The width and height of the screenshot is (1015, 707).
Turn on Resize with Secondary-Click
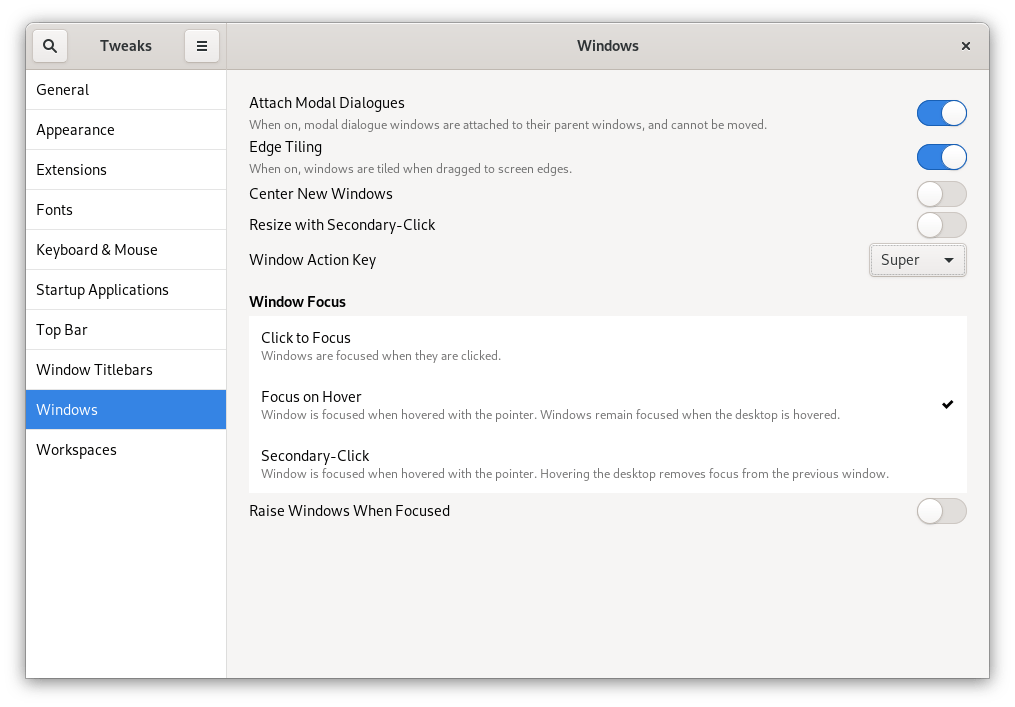tap(941, 225)
